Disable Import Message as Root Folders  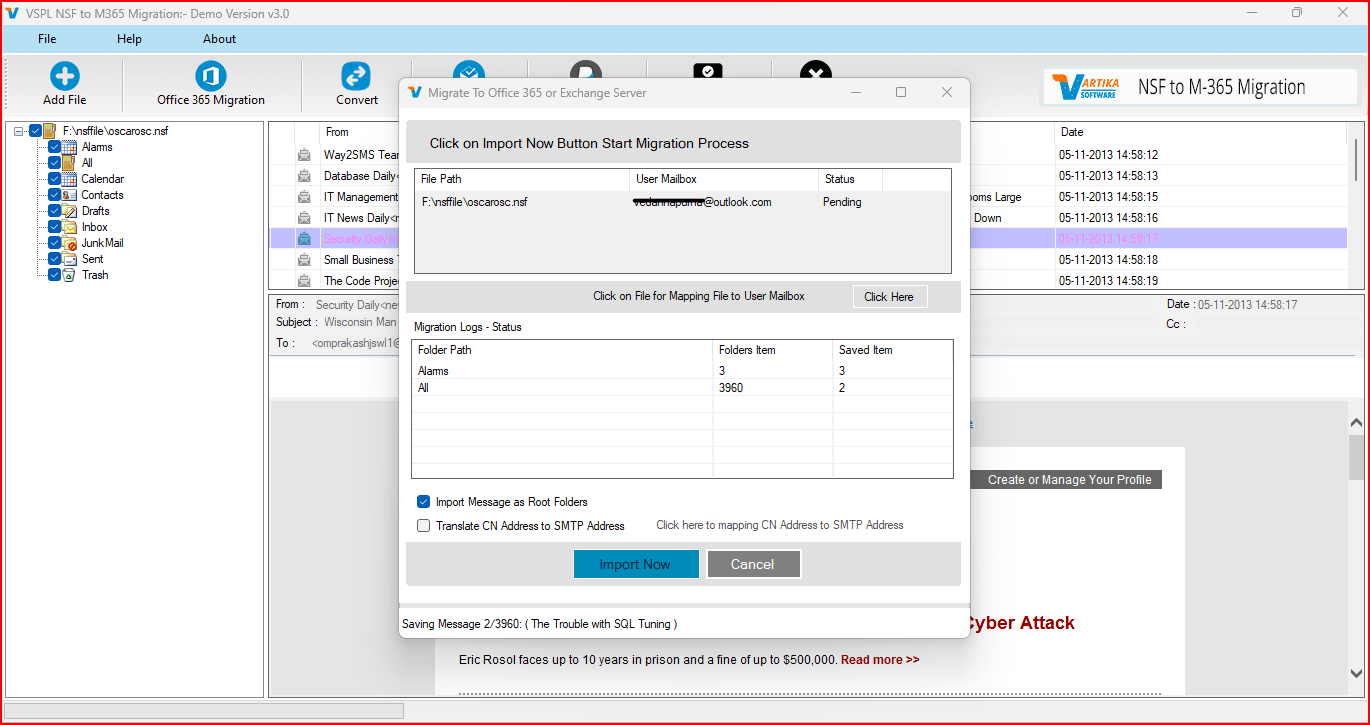coord(424,502)
